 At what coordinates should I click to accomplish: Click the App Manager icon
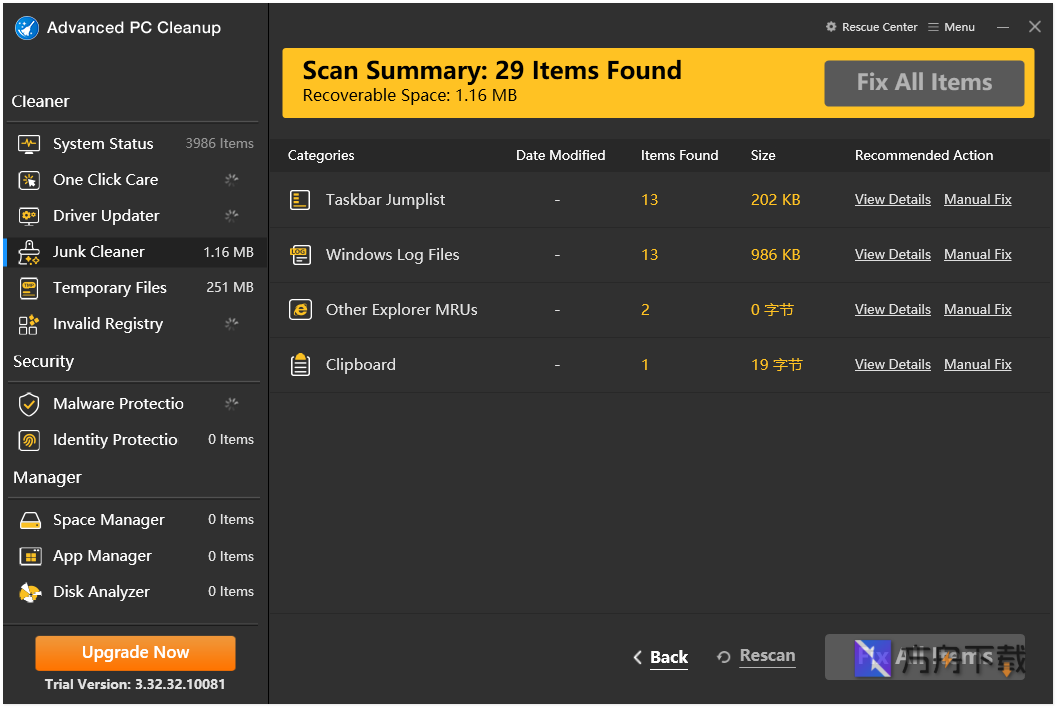click(x=30, y=556)
